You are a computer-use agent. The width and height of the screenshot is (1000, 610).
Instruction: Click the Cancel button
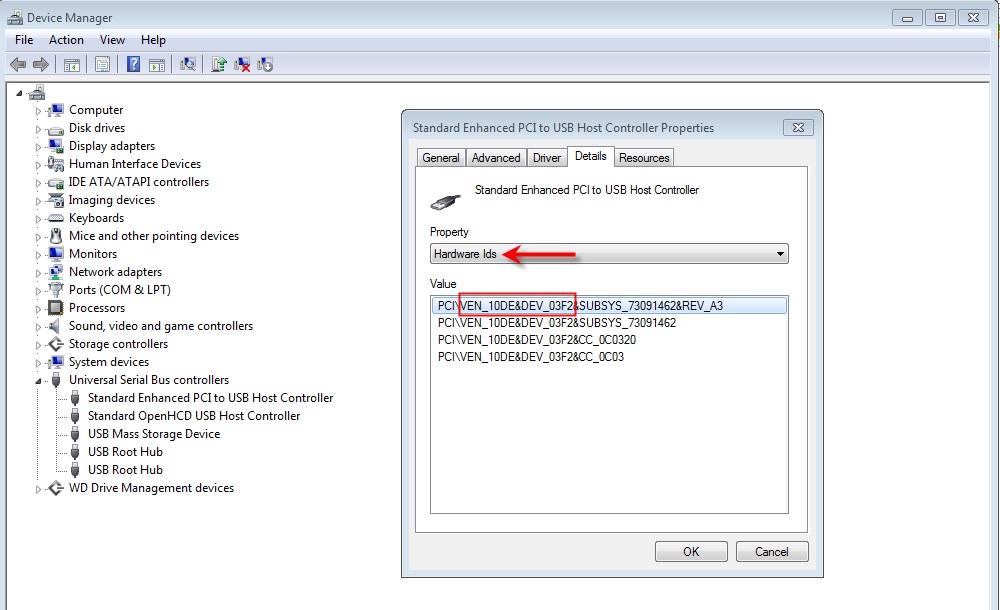[772, 552]
